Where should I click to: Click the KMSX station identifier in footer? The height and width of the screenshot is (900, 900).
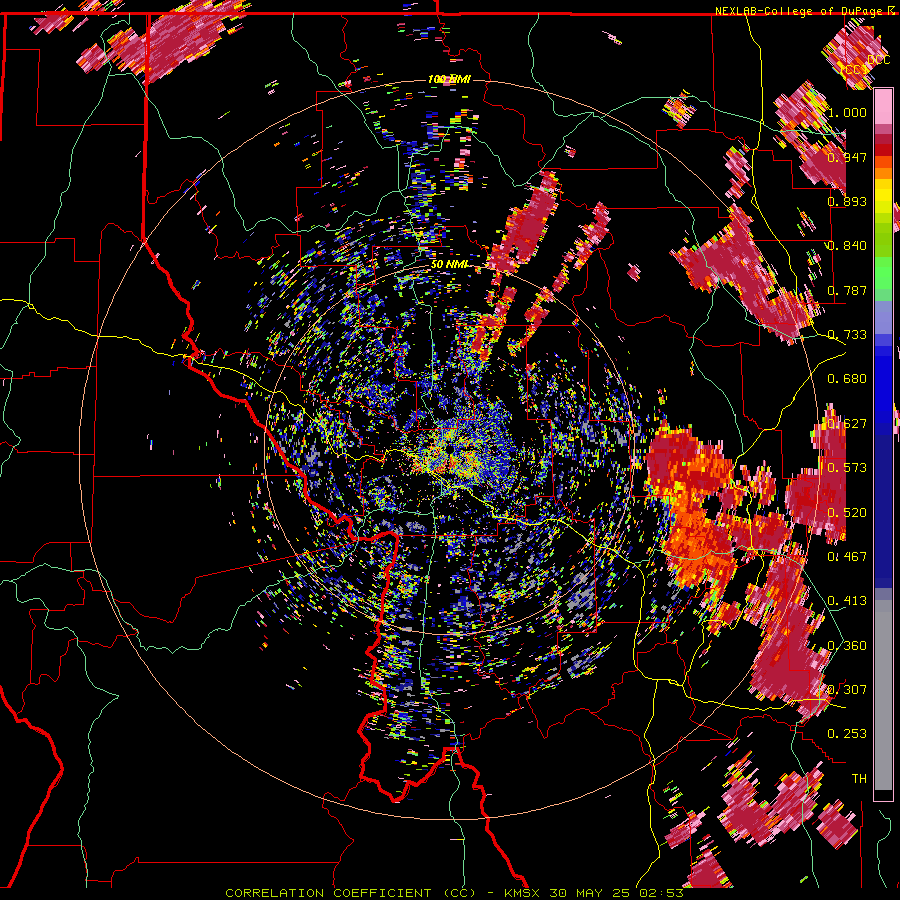[523, 893]
